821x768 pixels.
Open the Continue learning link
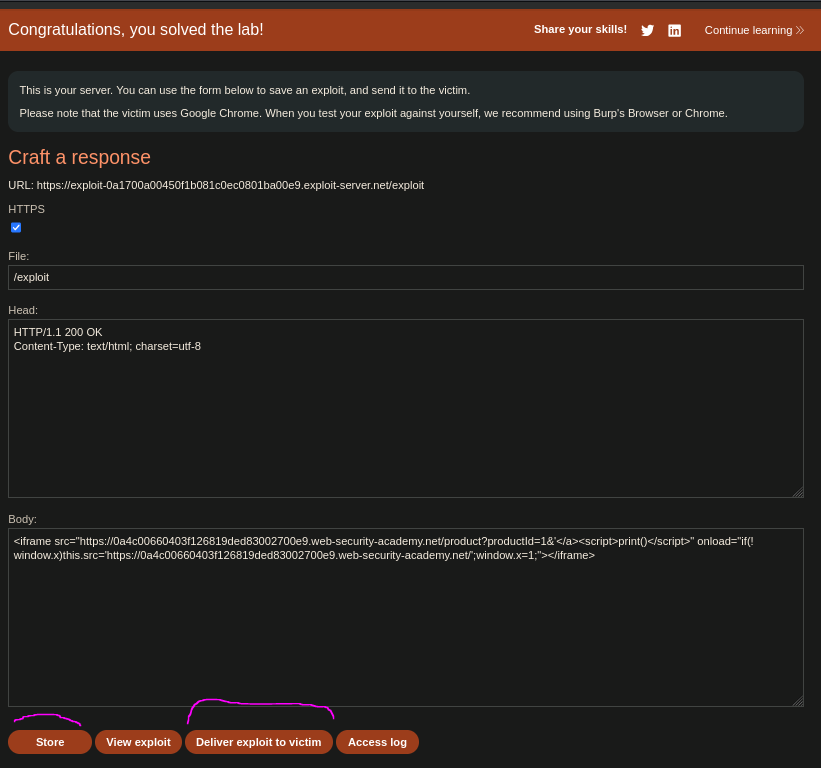[754, 30]
